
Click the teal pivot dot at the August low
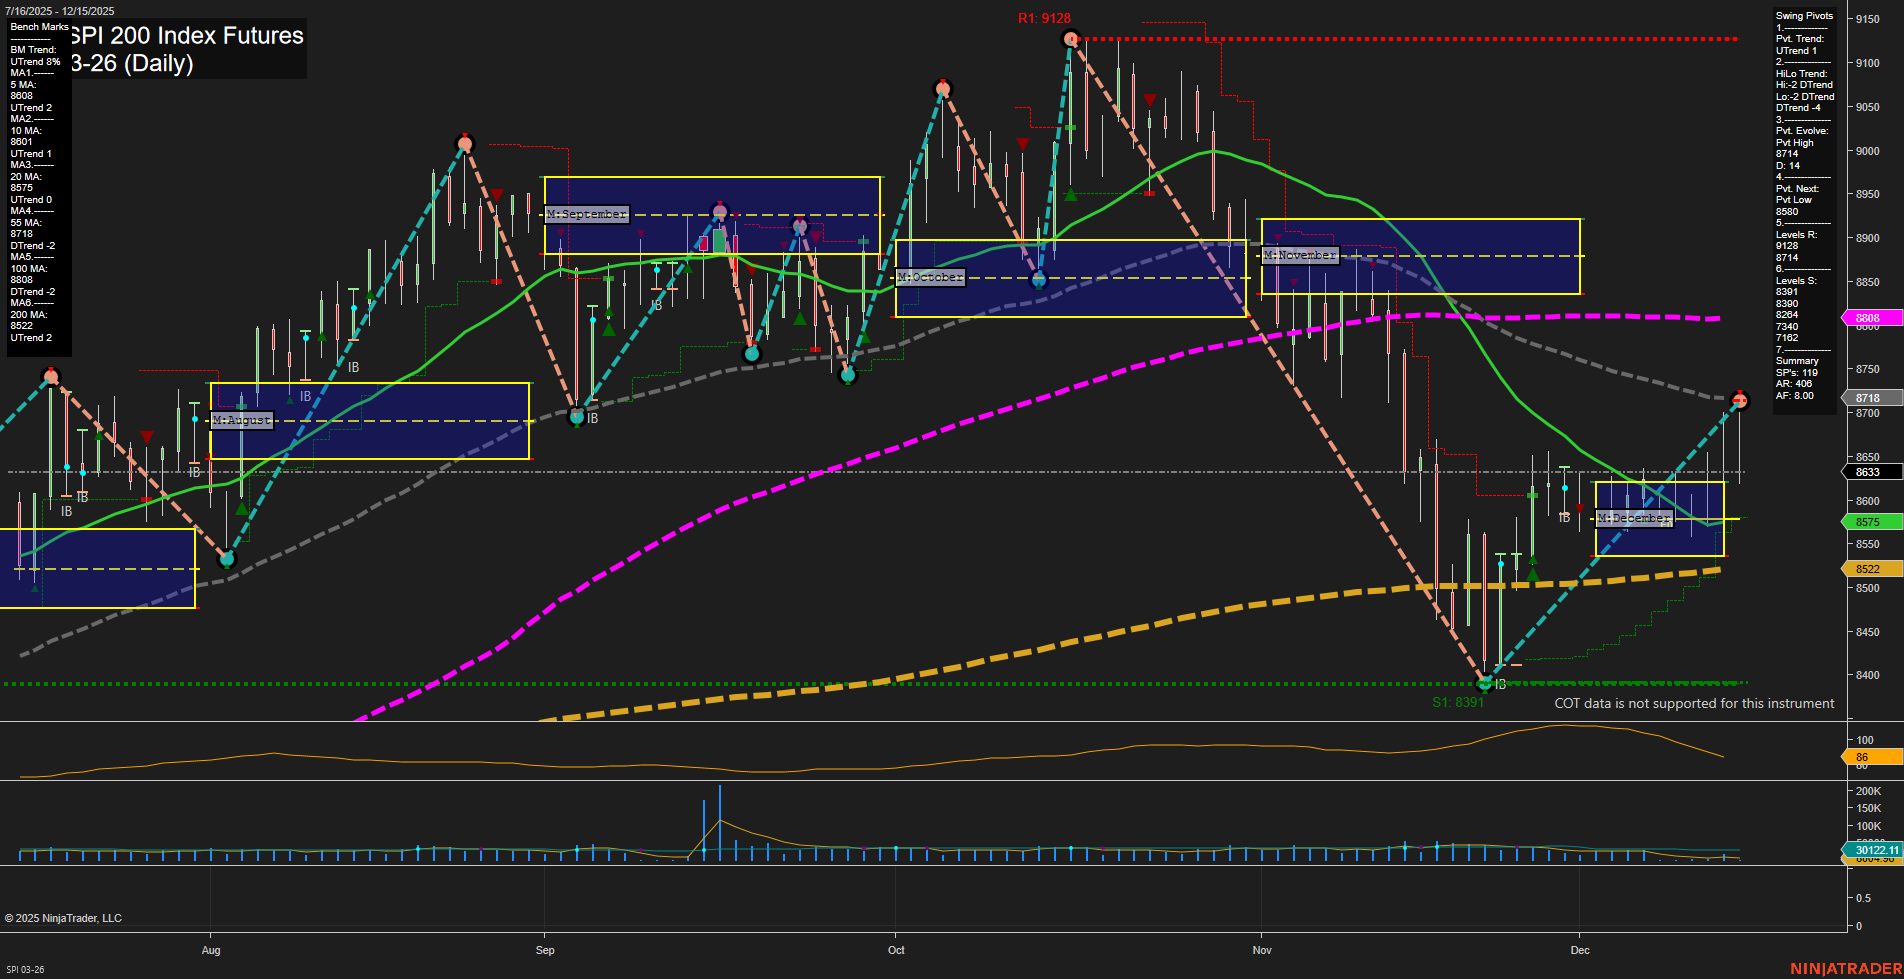tap(227, 560)
